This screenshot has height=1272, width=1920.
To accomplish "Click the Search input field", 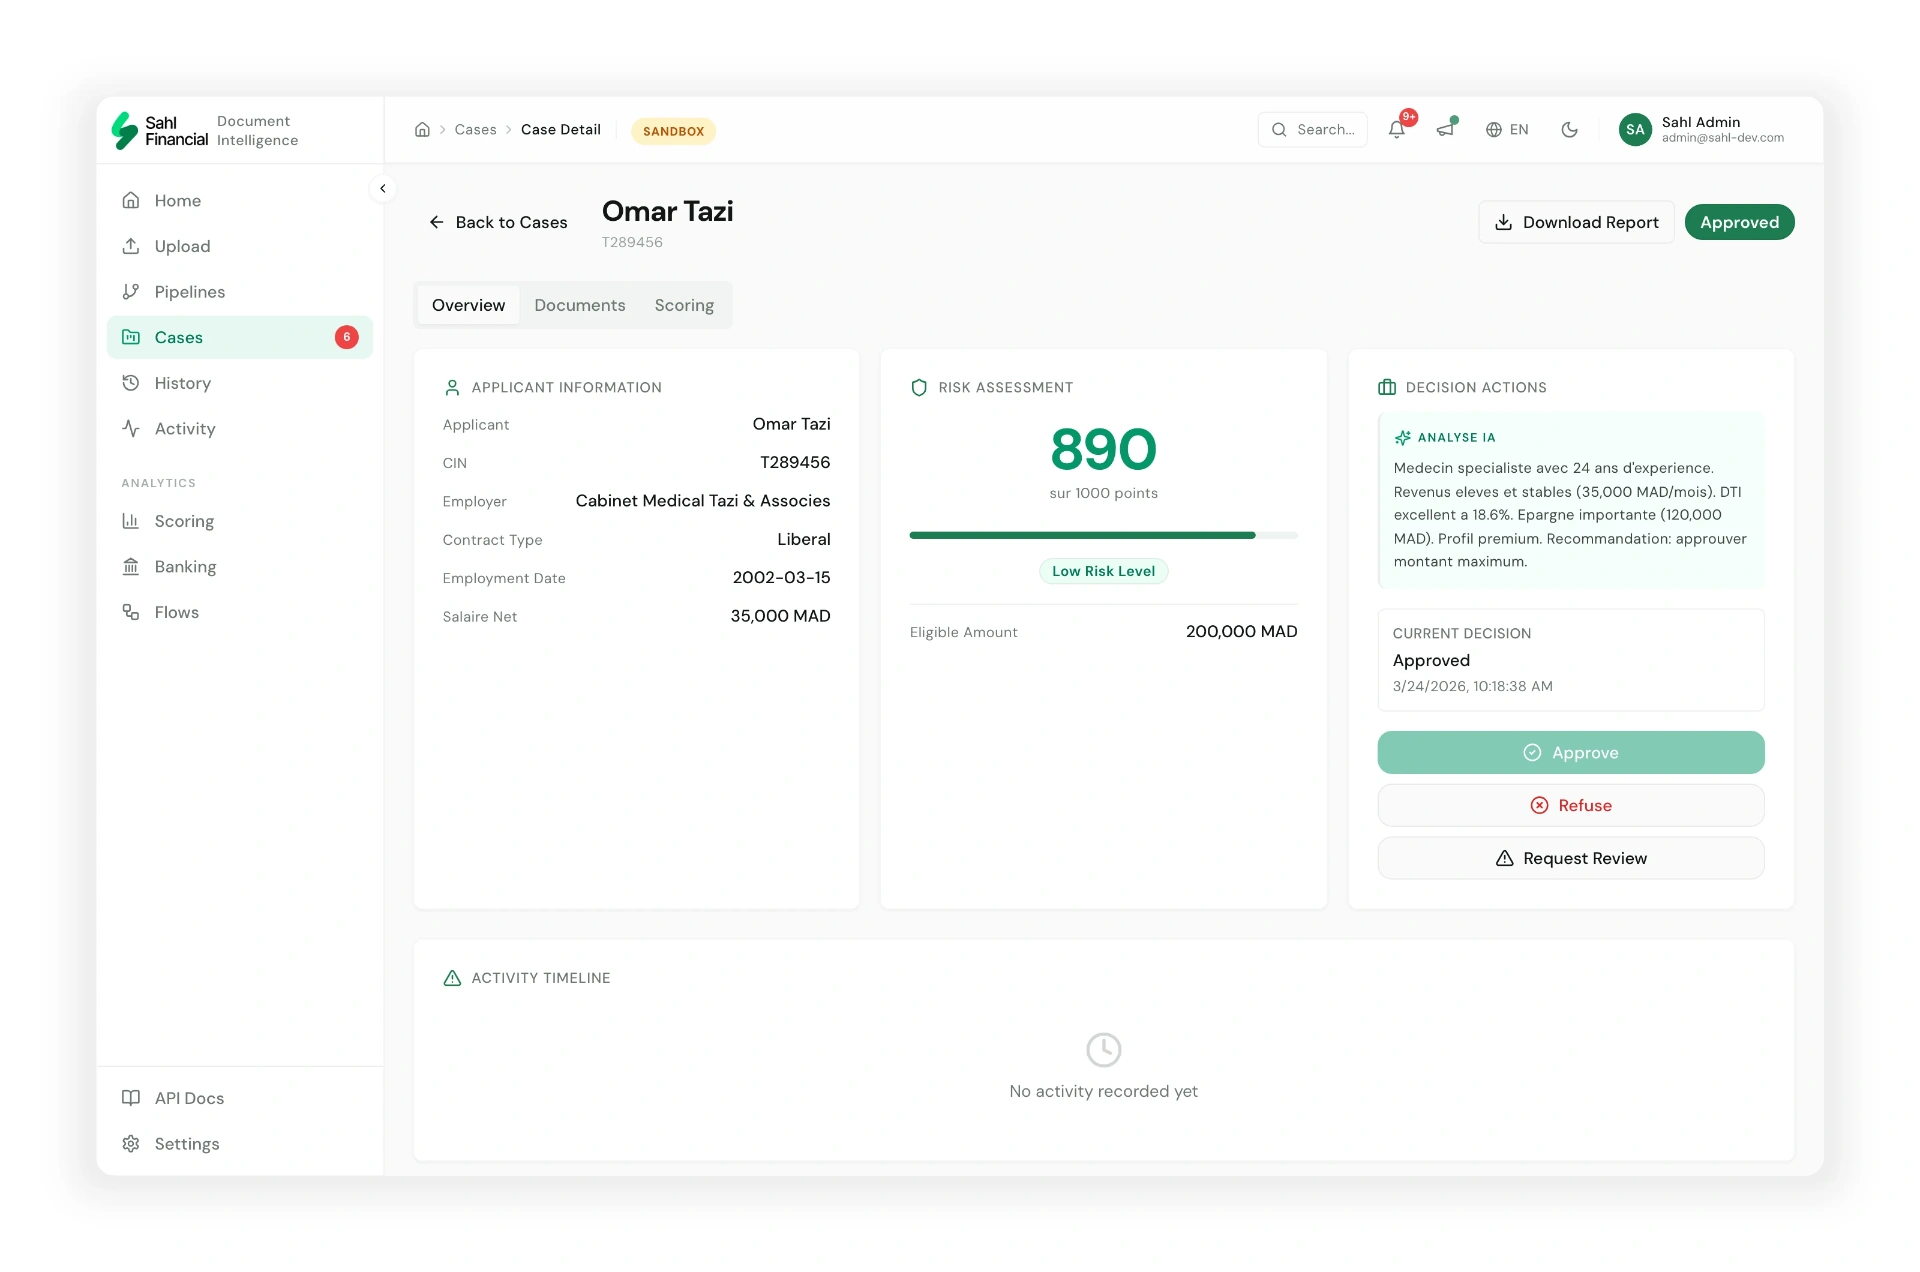I will (1313, 129).
